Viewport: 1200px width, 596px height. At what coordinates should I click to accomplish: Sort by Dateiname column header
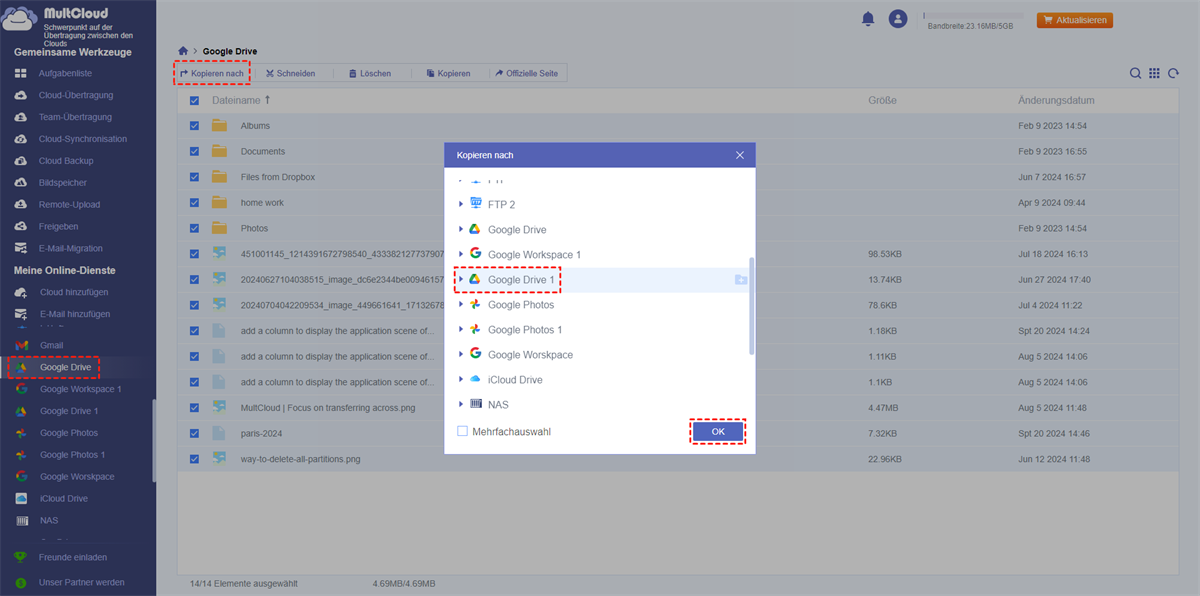(x=241, y=101)
